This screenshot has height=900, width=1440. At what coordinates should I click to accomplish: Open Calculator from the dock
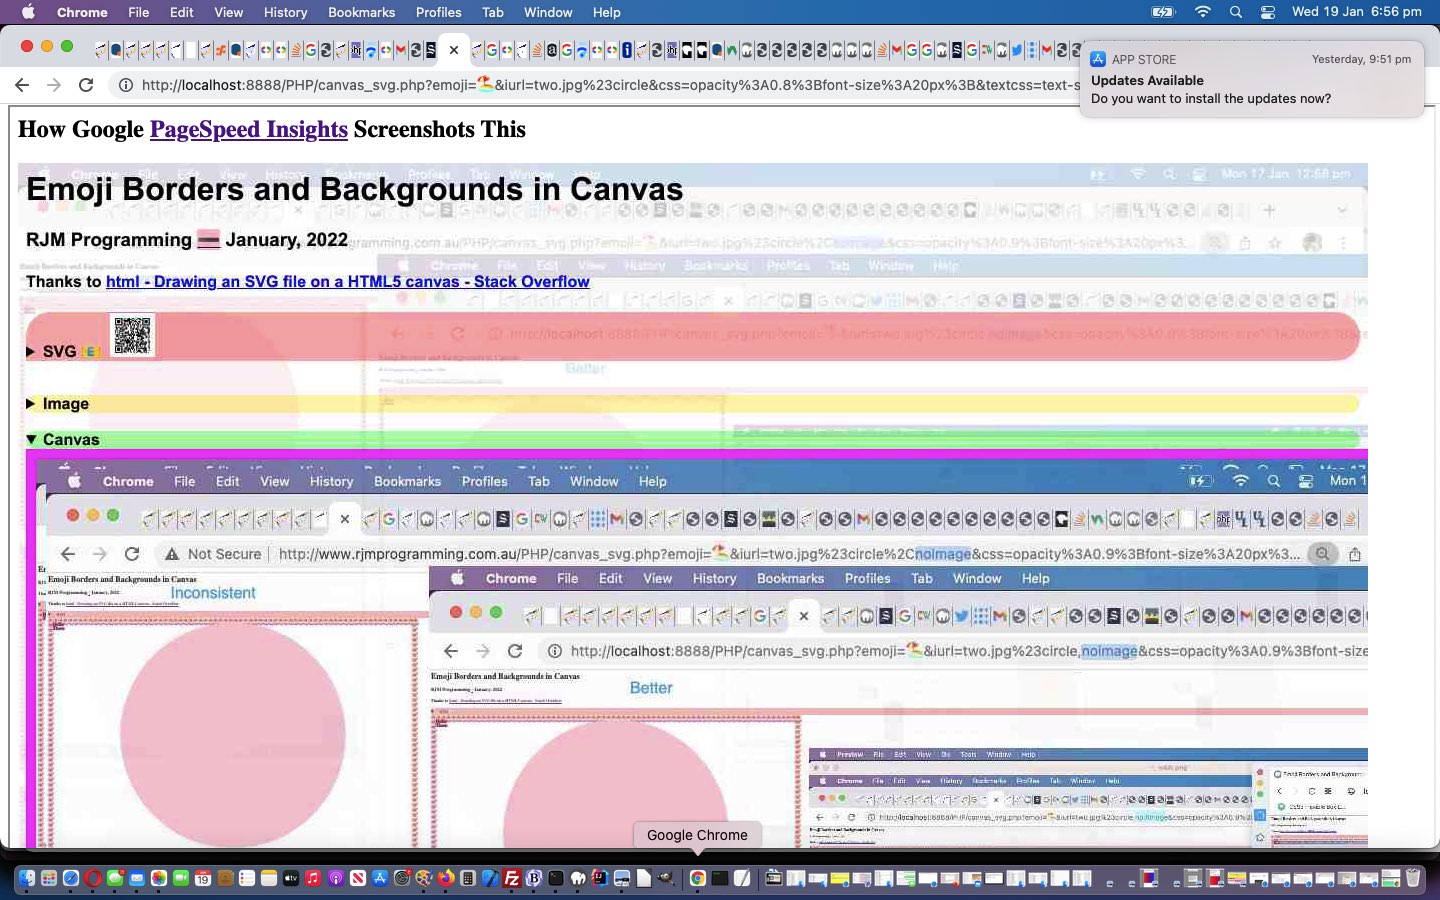pos(468,879)
